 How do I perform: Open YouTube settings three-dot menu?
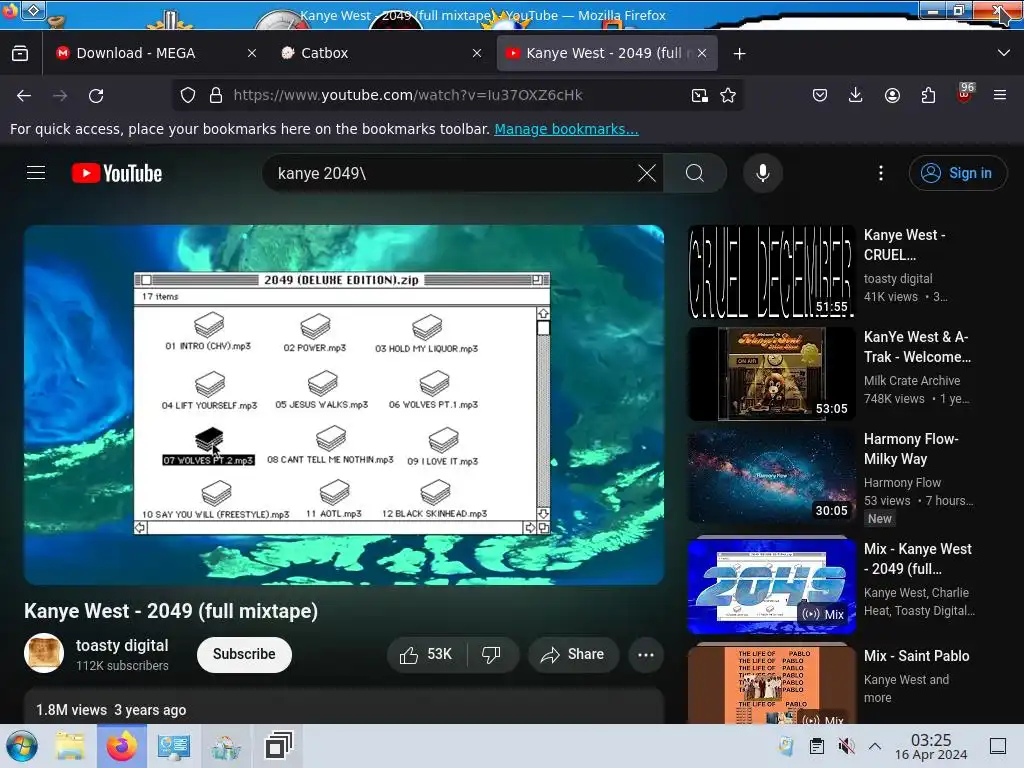(880, 173)
